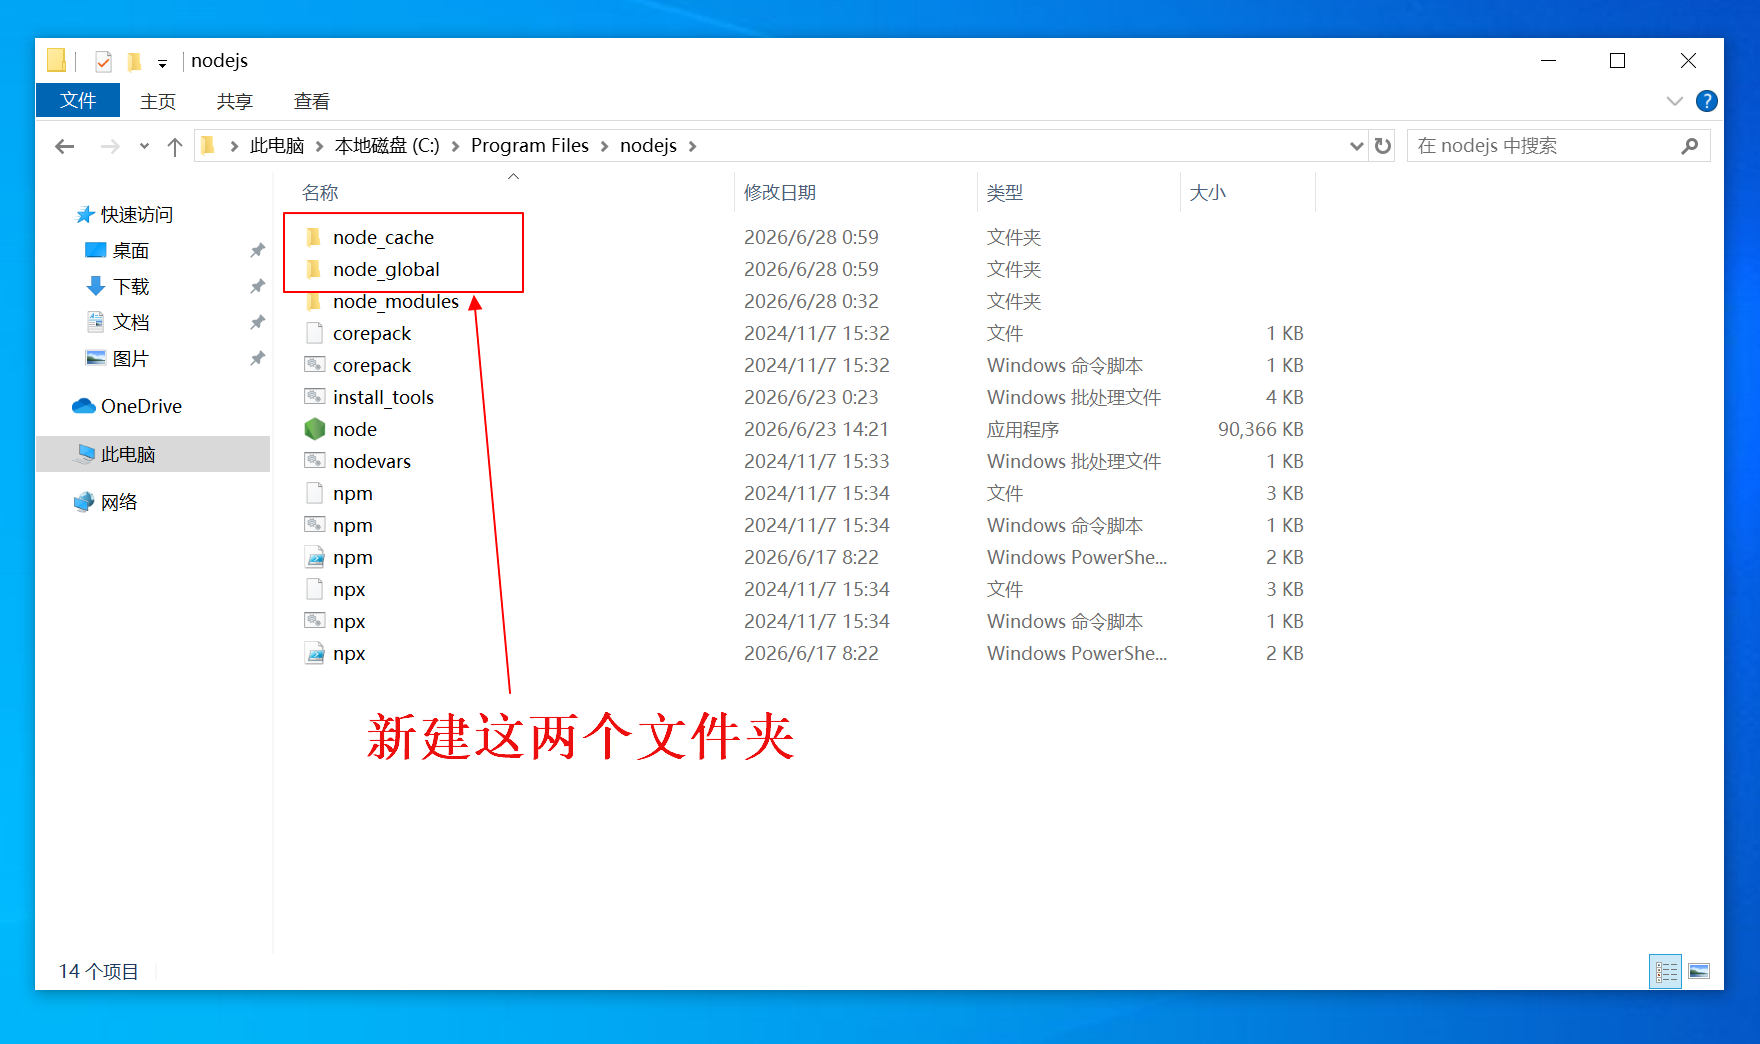Select the nodevars batch file icon
Viewport: 1760px width, 1044px height.
tap(314, 461)
